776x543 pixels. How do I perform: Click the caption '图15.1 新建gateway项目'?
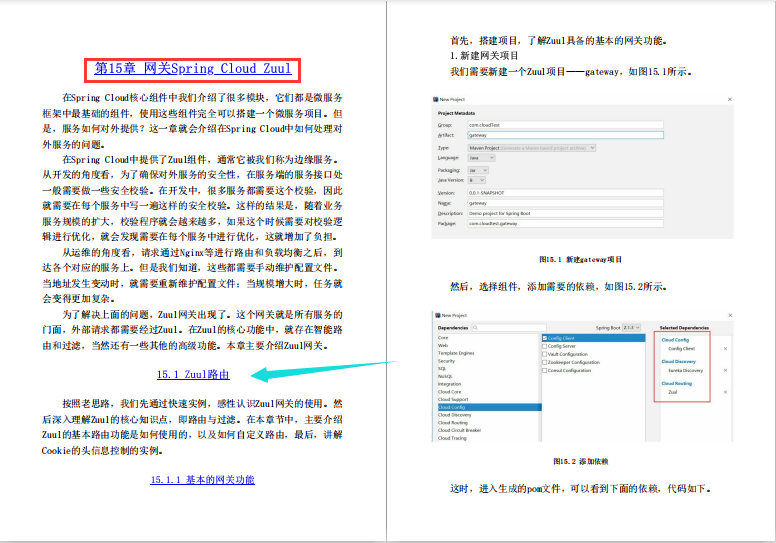click(580, 259)
